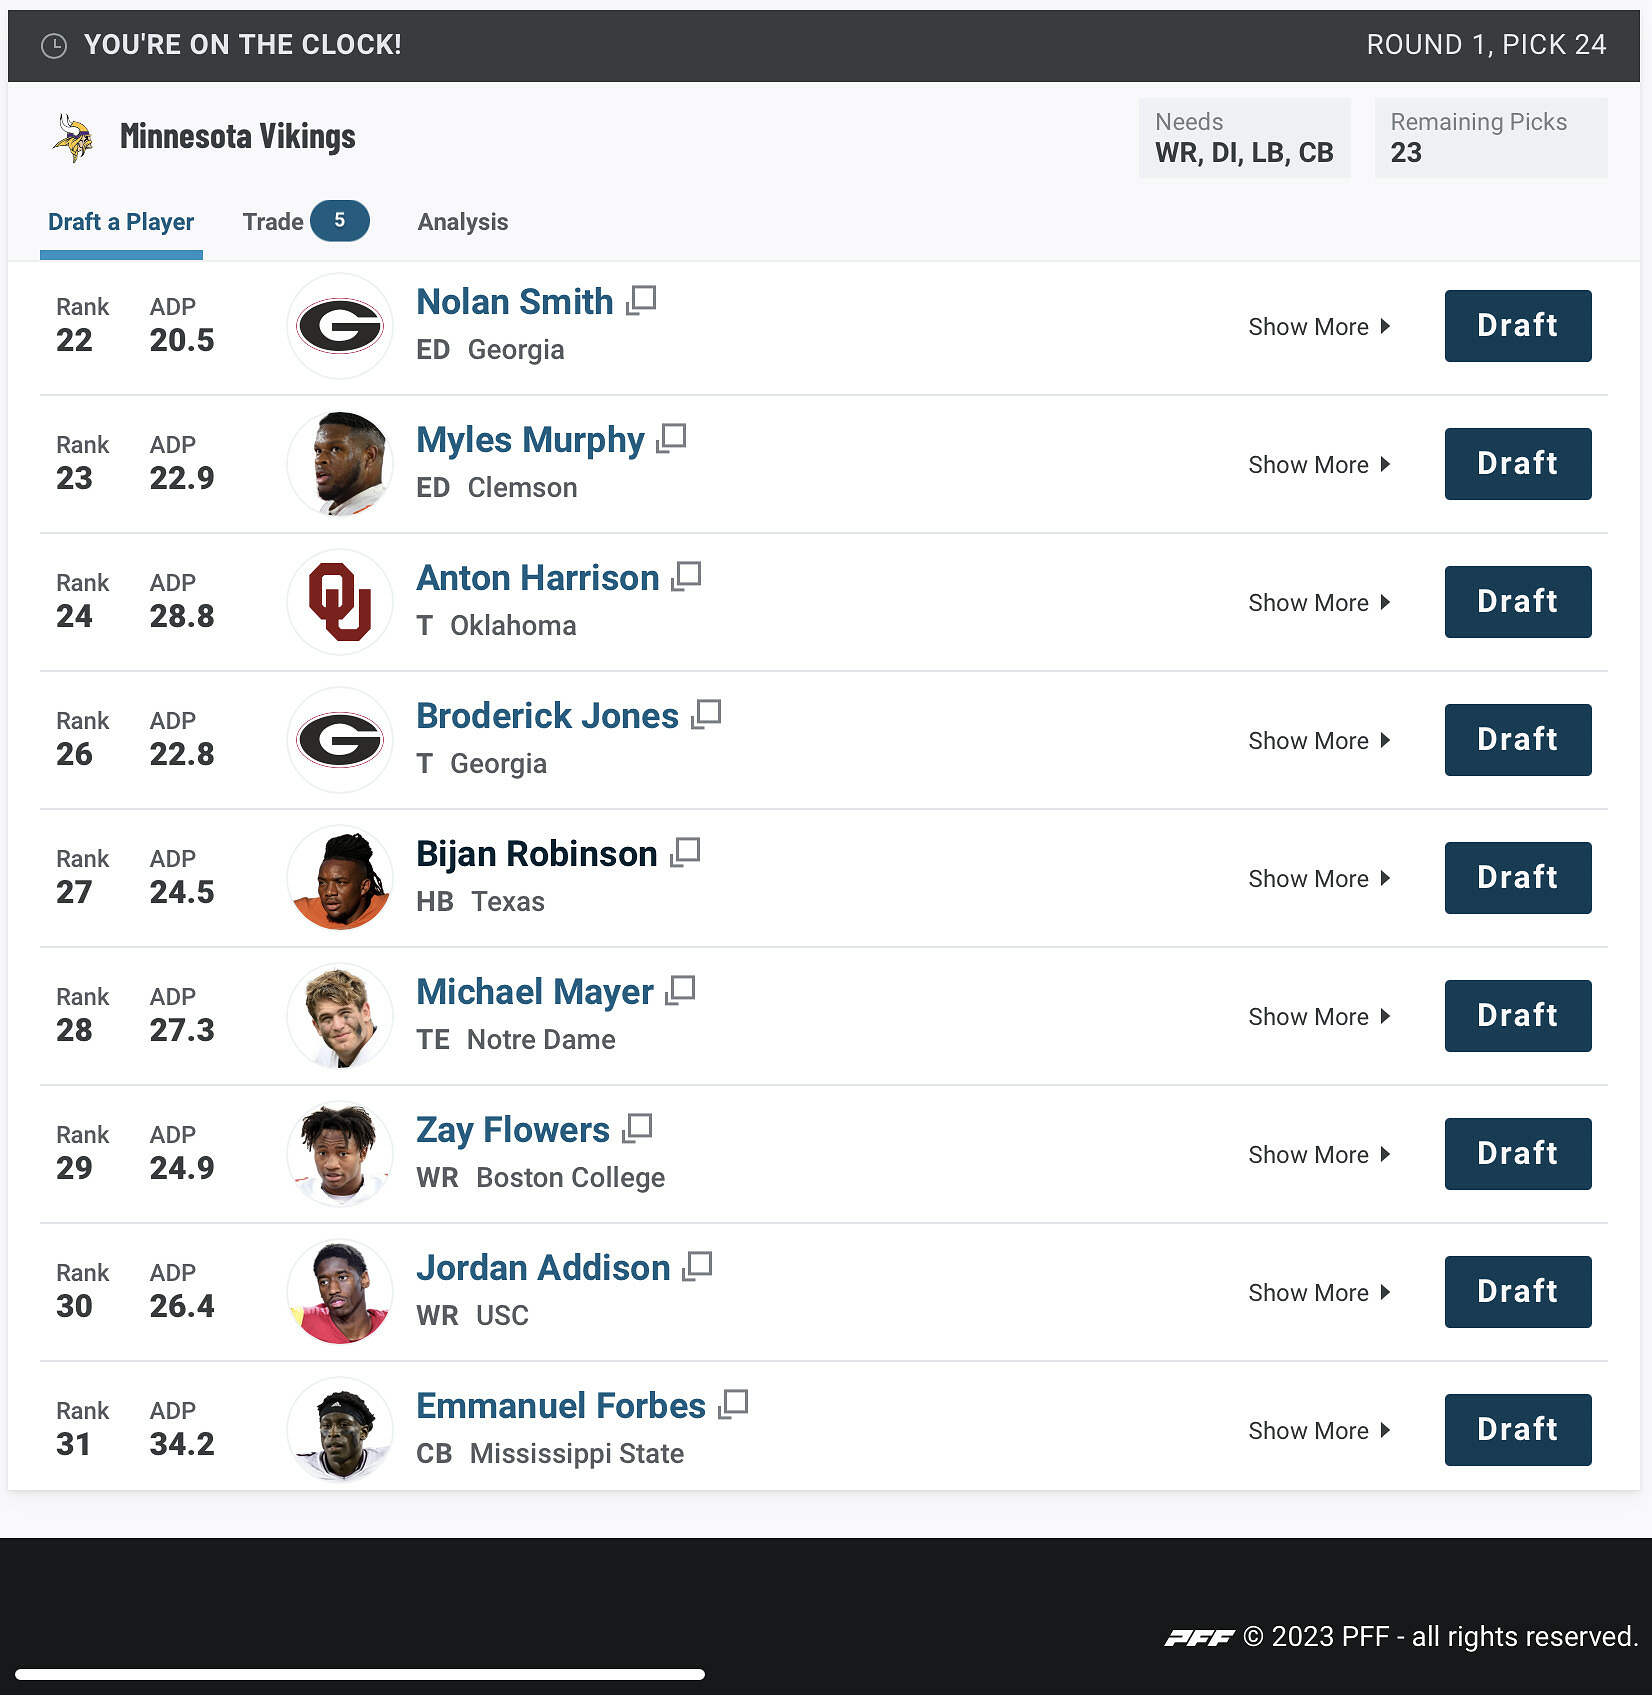
Task: Open popup icon next to Bijan Robinson
Action: (x=685, y=852)
